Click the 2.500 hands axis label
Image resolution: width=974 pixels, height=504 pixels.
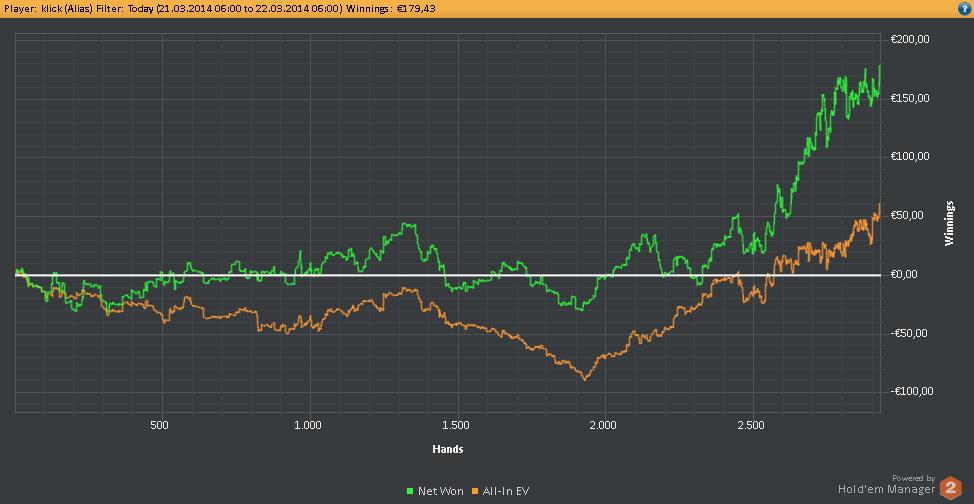752,426
